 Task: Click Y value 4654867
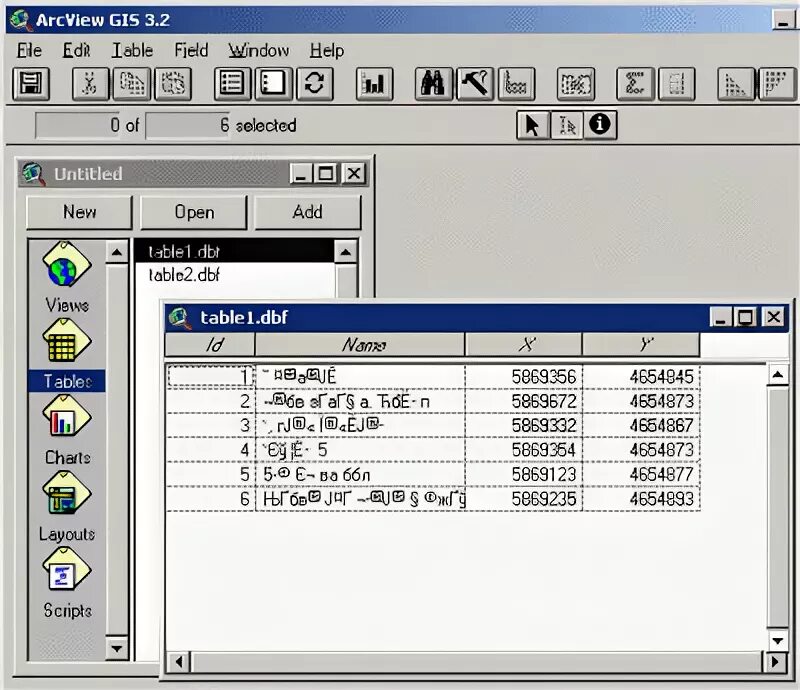tap(661, 426)
